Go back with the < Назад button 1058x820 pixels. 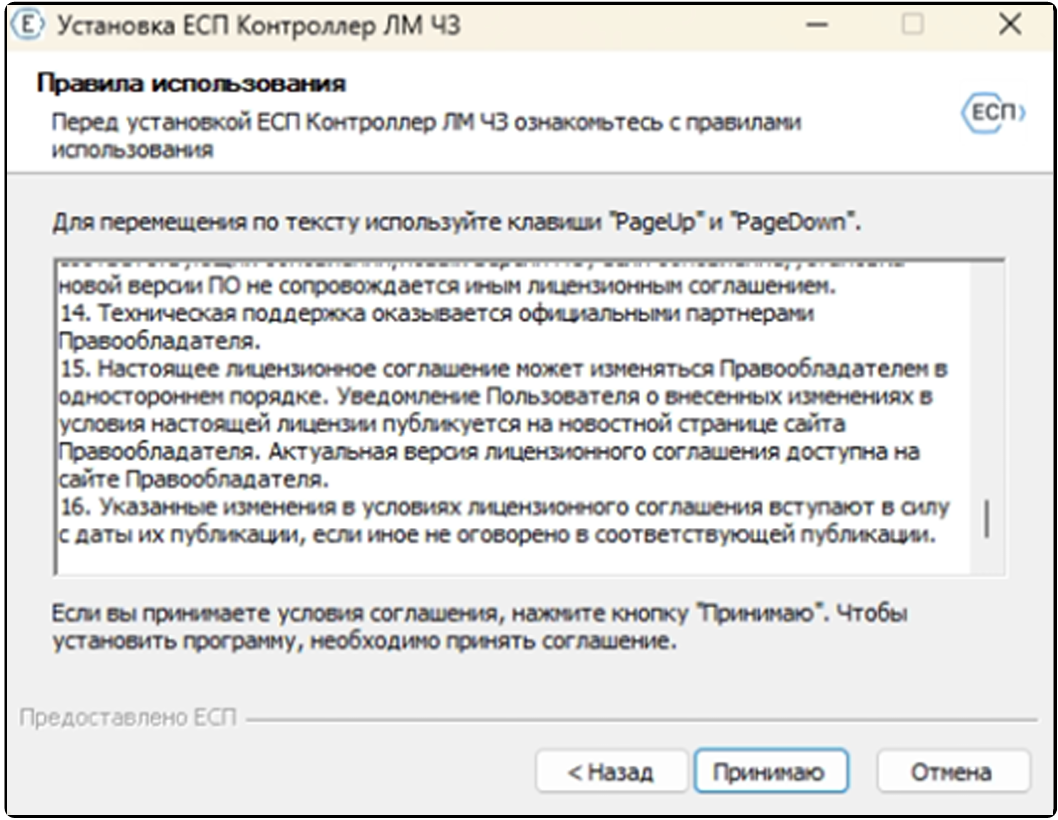coord(611,771)
